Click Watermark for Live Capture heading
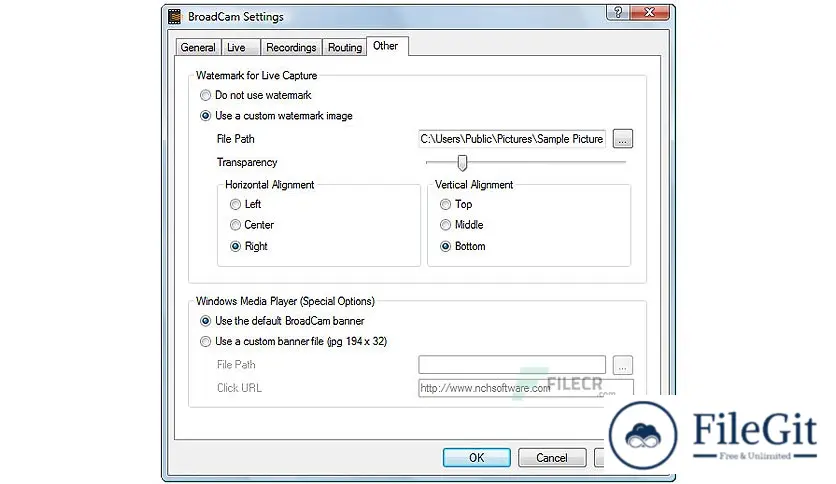The width and height of the screenshot is (836, 484). pos(256,76)
